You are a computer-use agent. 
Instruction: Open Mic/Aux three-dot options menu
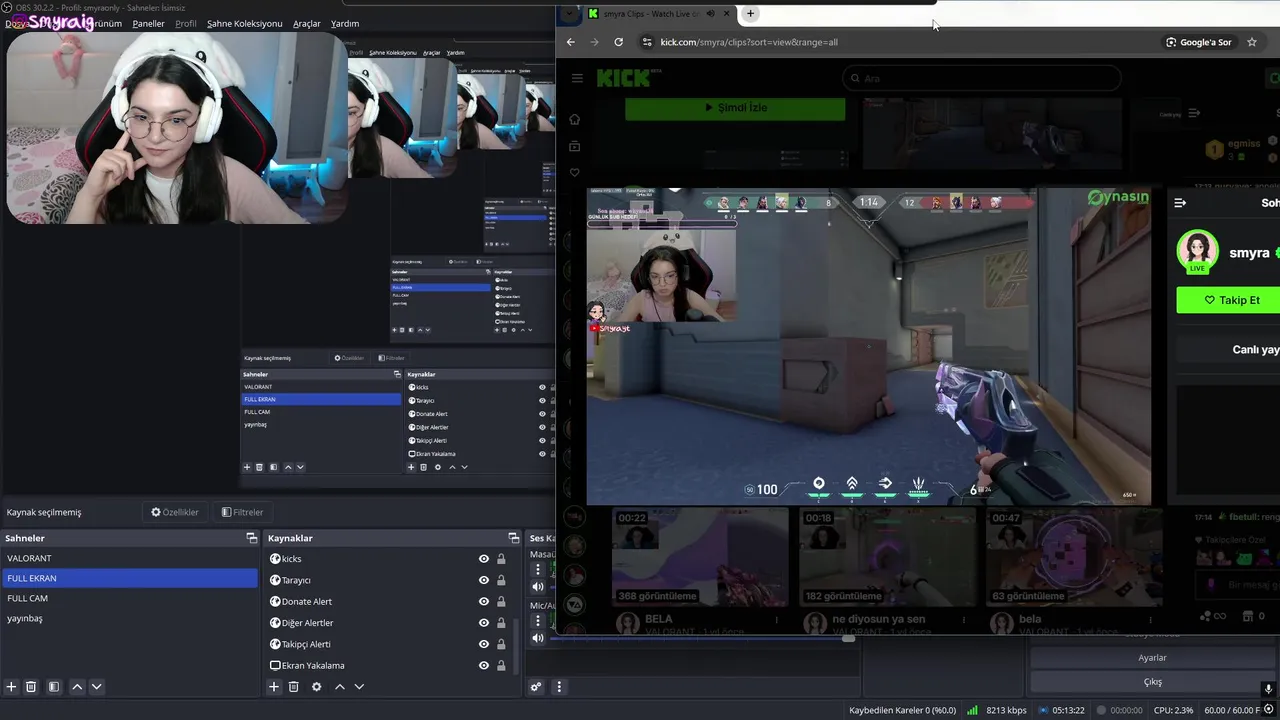538,621
